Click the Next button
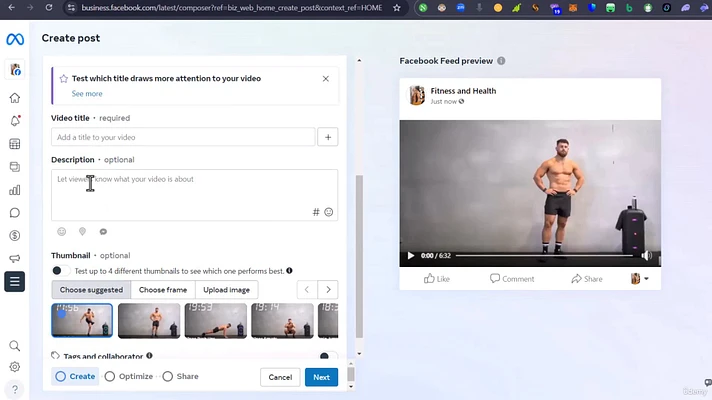The height and width of the screenshot is (400, 712). (x=321, y=377)
